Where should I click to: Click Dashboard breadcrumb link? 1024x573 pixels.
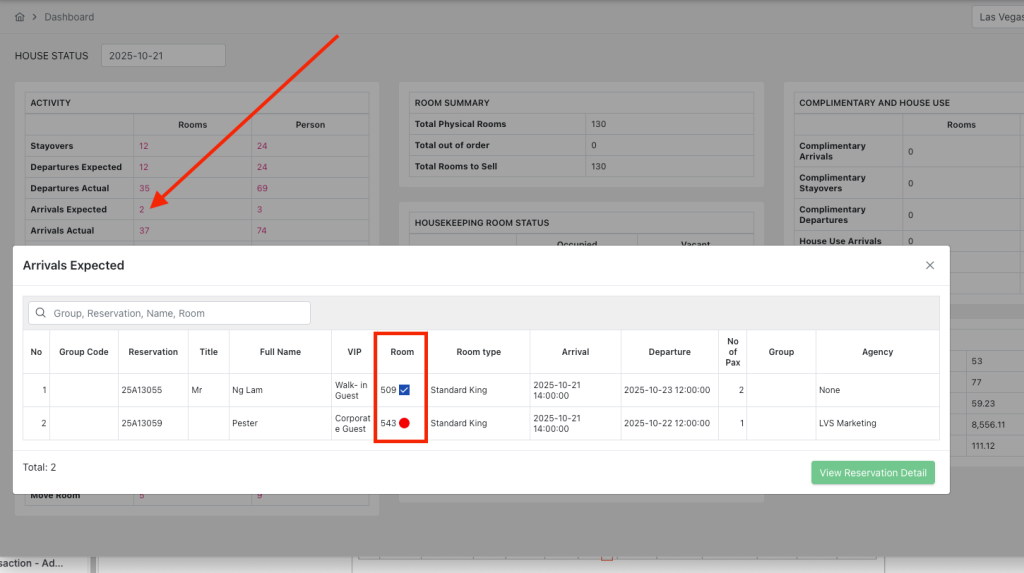(70, 17)
